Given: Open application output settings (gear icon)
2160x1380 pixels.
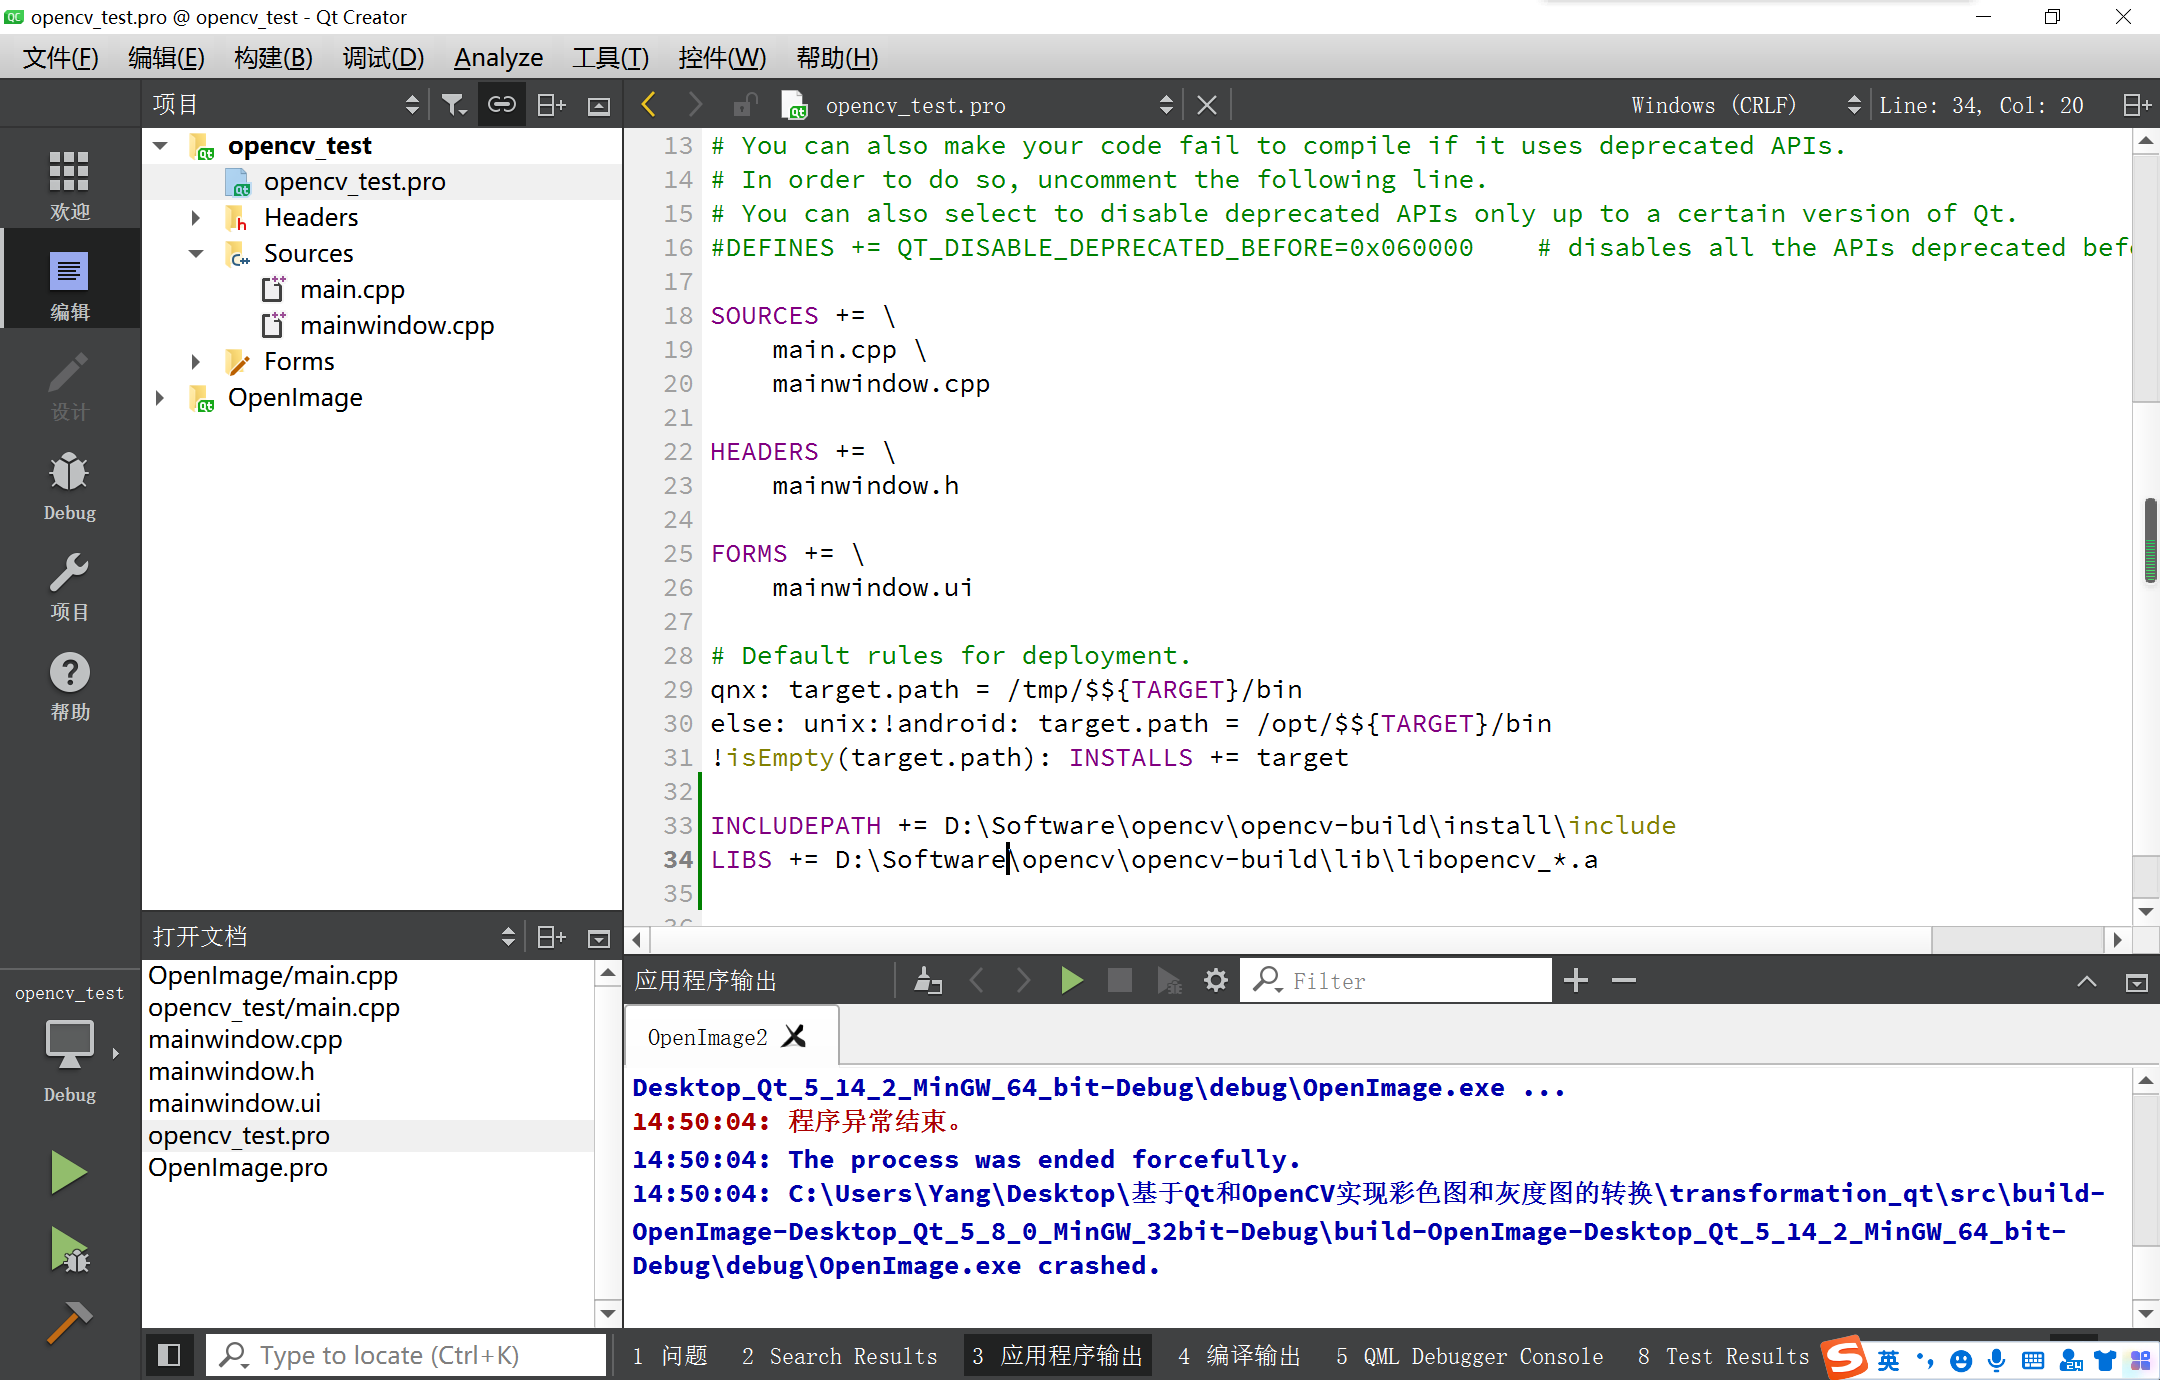Looking at the screenshot, I should [1215, 981].
